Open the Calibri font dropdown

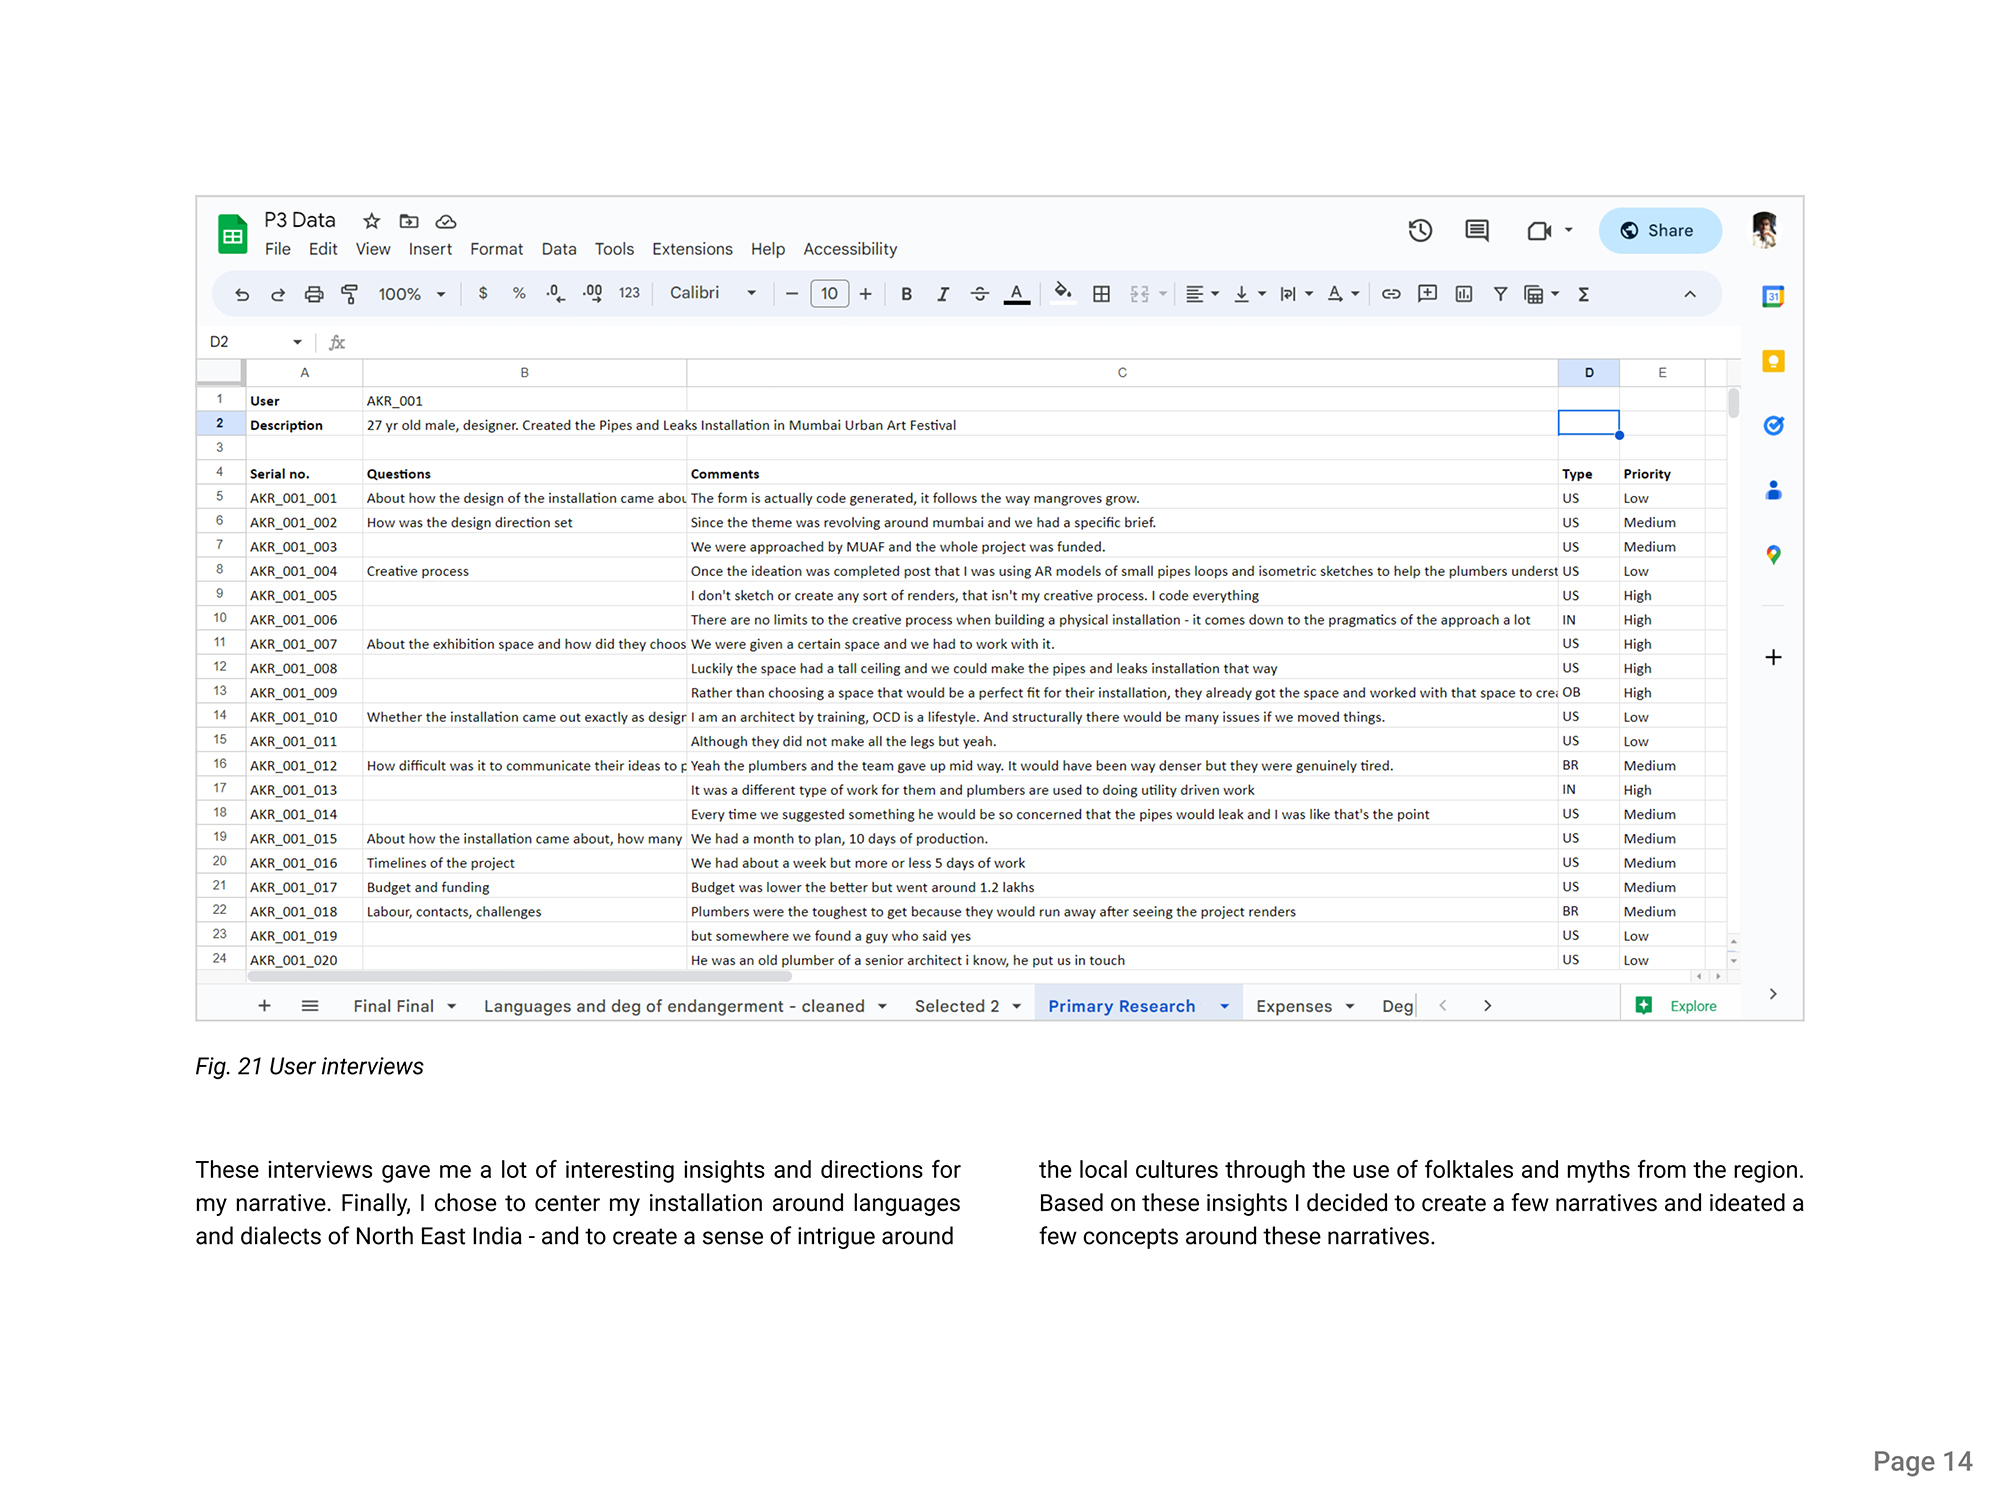coord(712,293)
